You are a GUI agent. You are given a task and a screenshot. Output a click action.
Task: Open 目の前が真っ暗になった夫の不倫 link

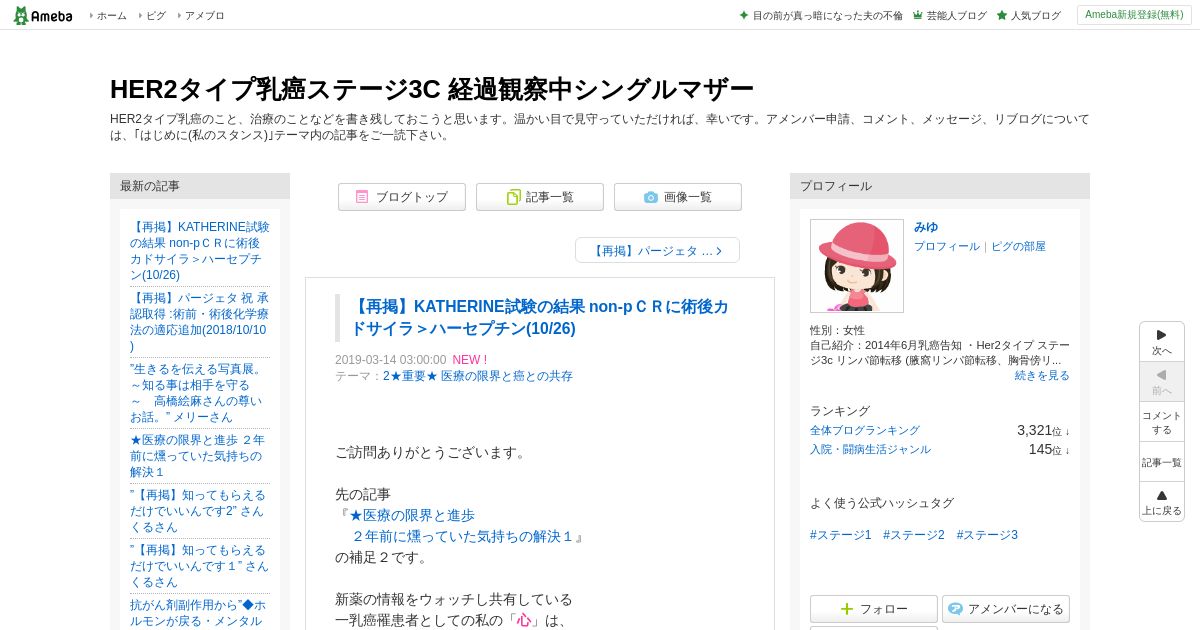tap(827, 15)
